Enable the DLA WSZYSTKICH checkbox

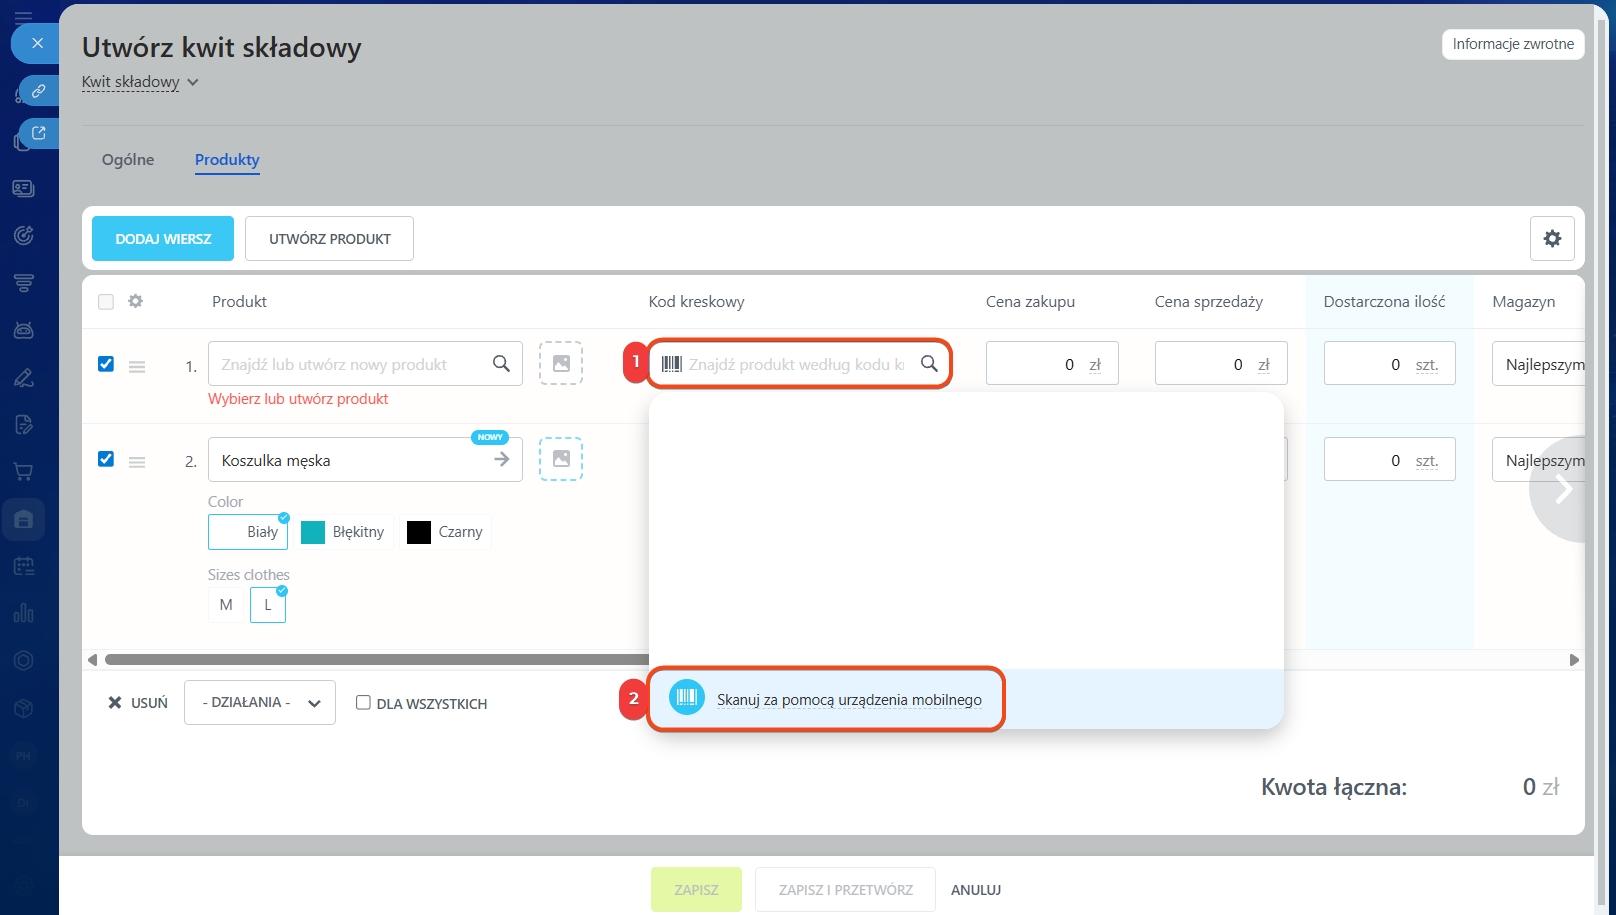(363, 703)
